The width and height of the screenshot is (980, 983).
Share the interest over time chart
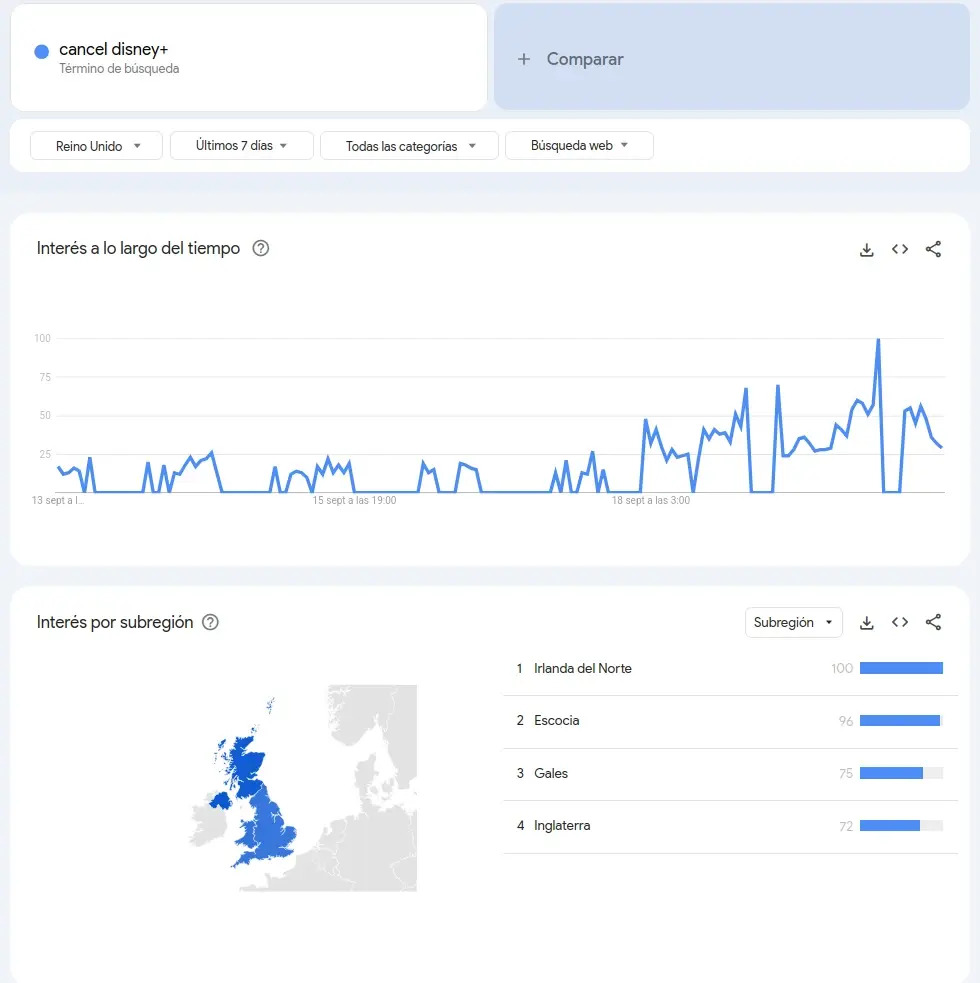(933, 250)
